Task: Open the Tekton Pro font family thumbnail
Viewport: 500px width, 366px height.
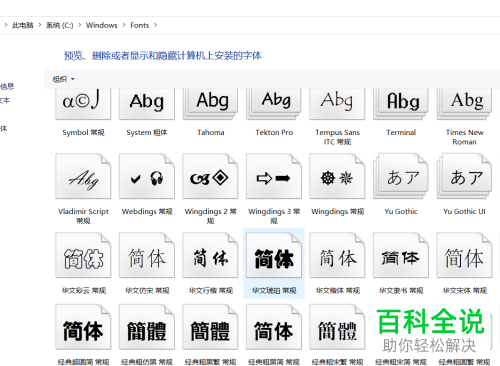Action: click(x=274, y=104)
